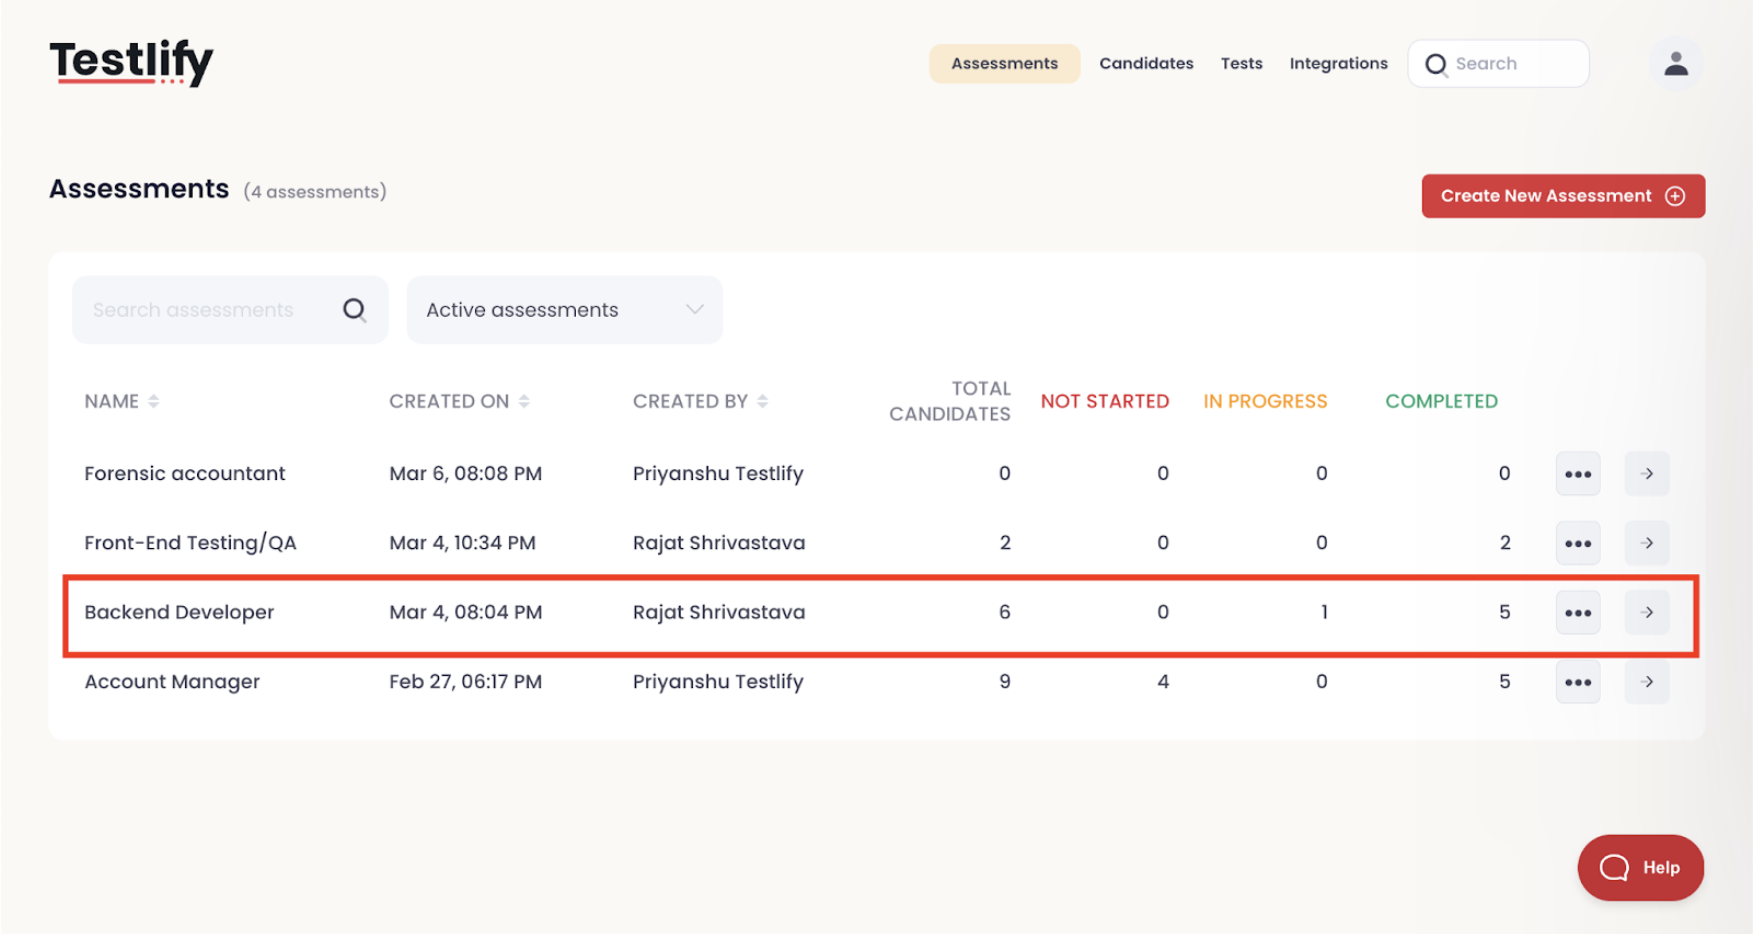
Task: Click the arrow icon on Front-End Testing/QA row
Action: pos(1646,542)
